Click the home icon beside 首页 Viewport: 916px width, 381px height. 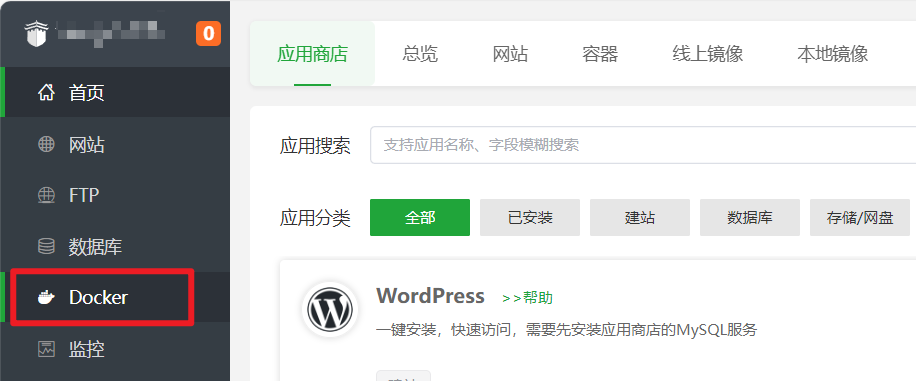(46, 92)
